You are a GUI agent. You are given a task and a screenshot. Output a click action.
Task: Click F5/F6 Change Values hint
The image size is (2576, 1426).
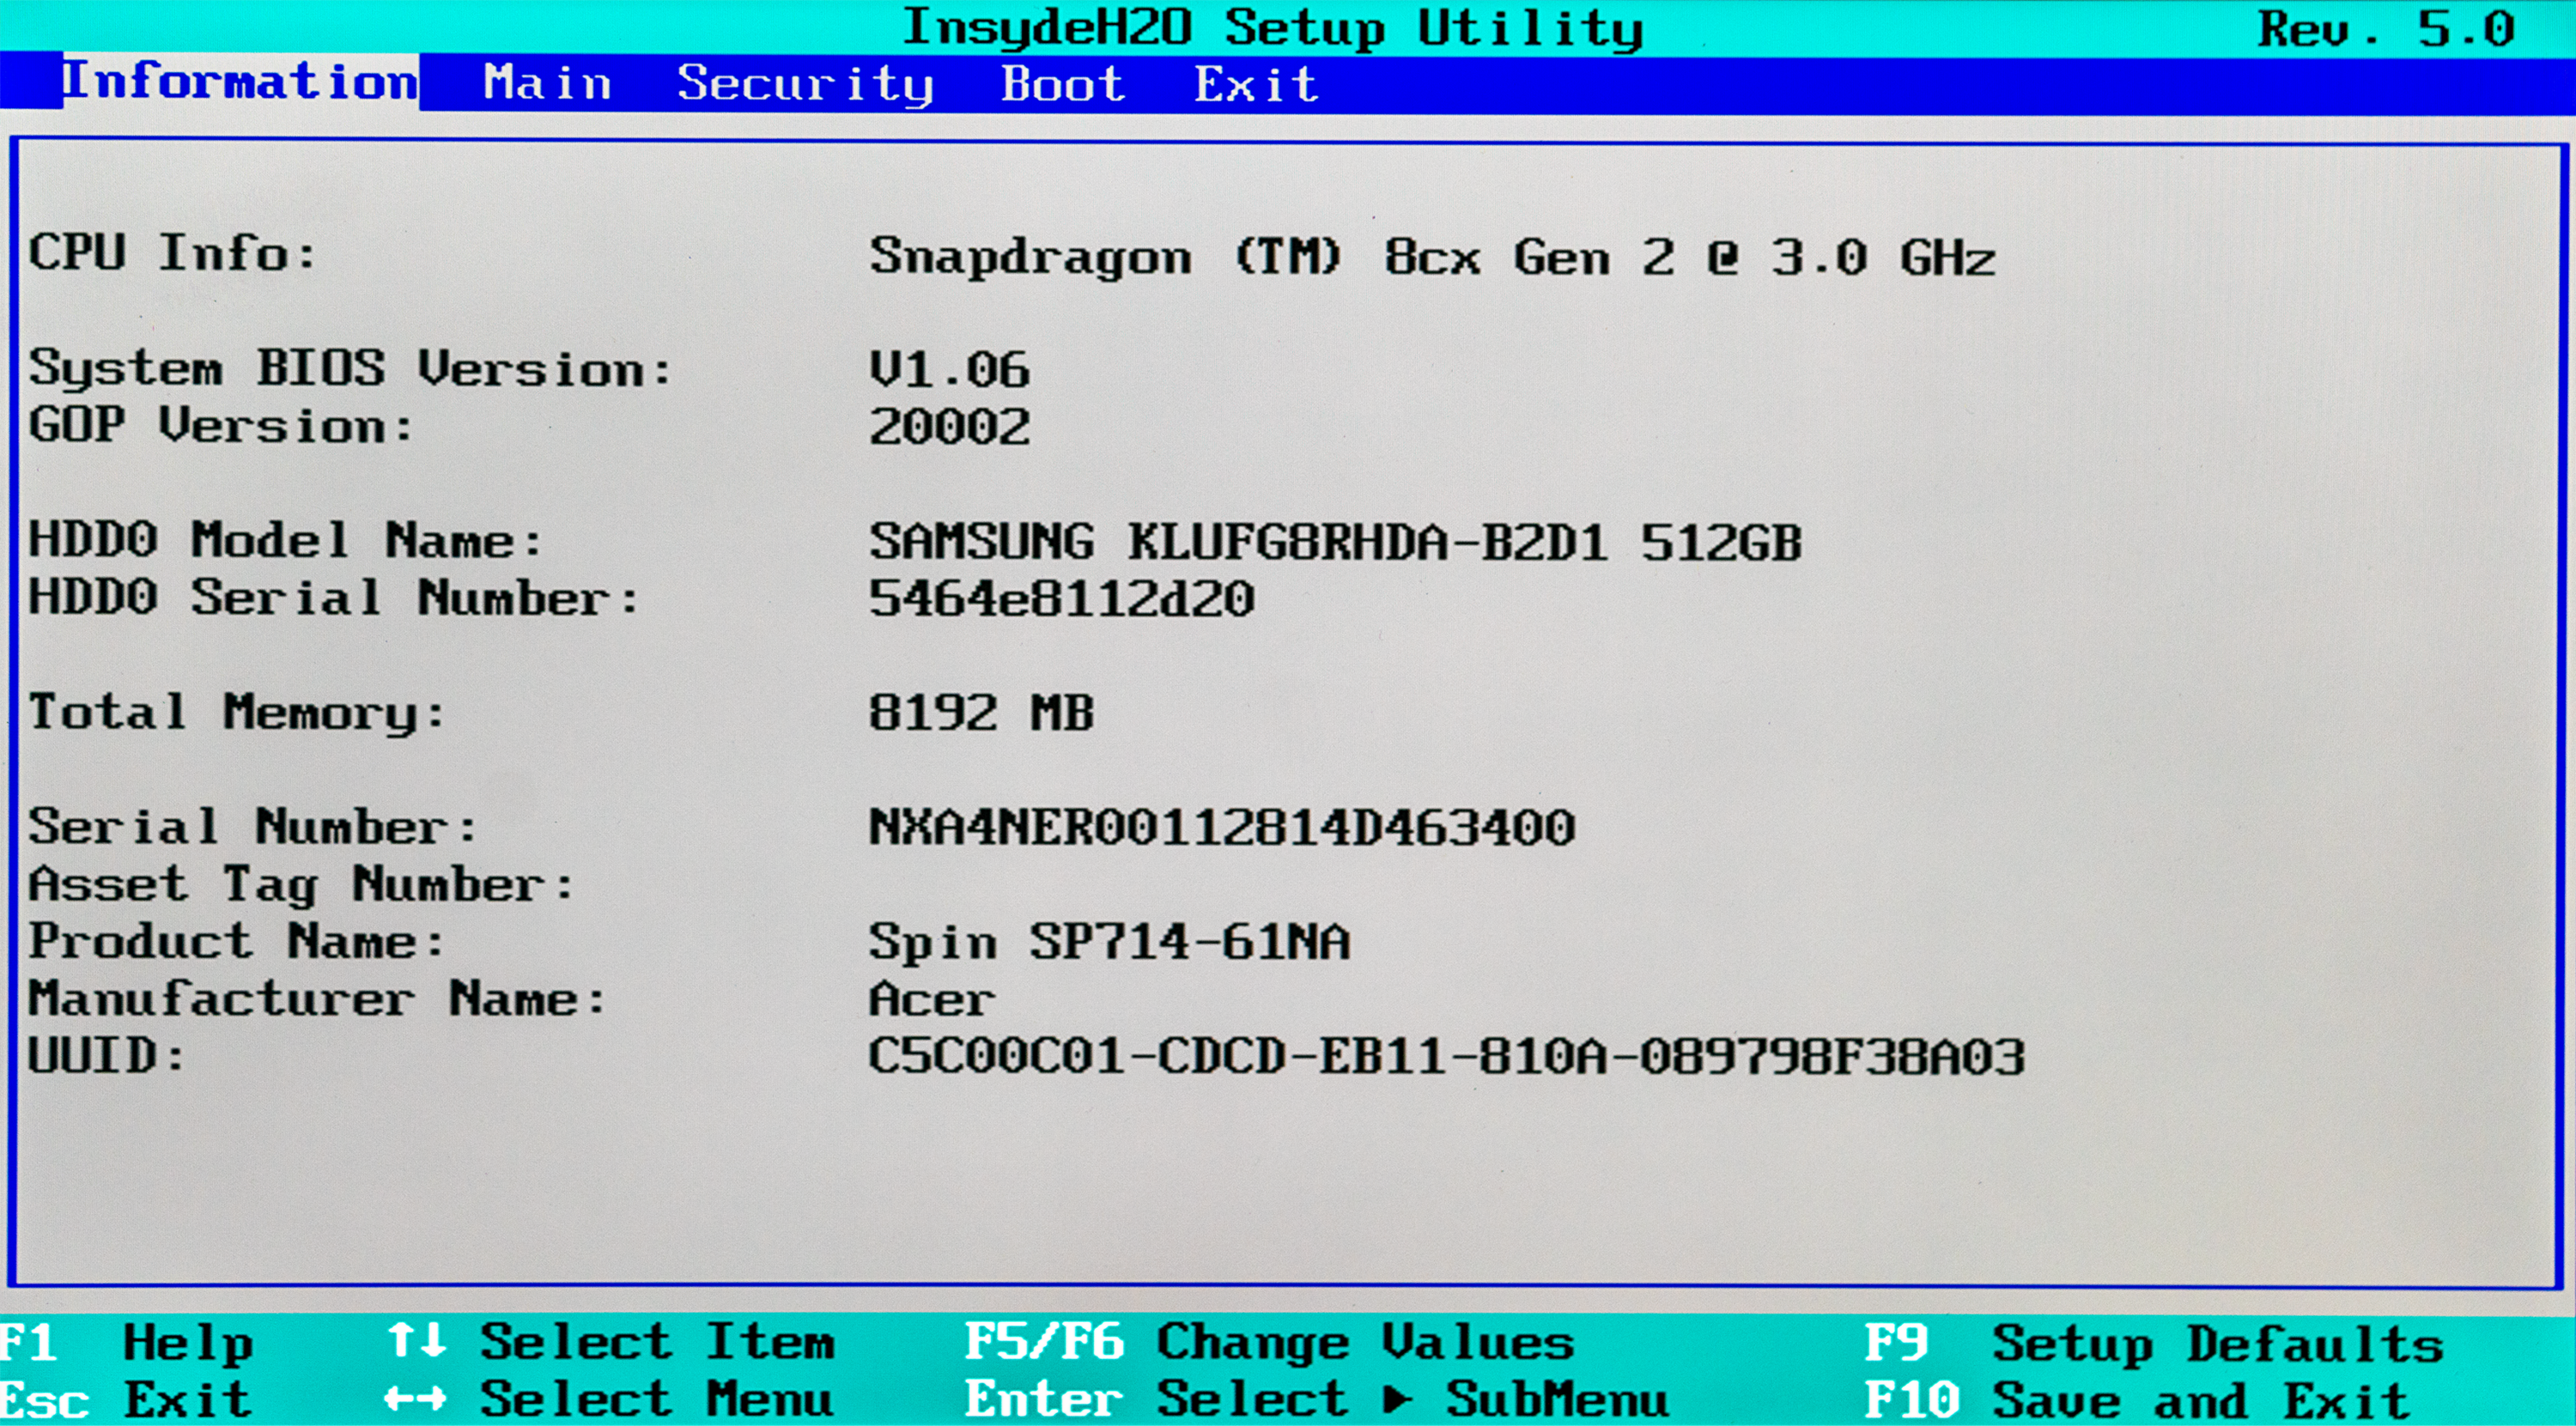point(1268,1342)
